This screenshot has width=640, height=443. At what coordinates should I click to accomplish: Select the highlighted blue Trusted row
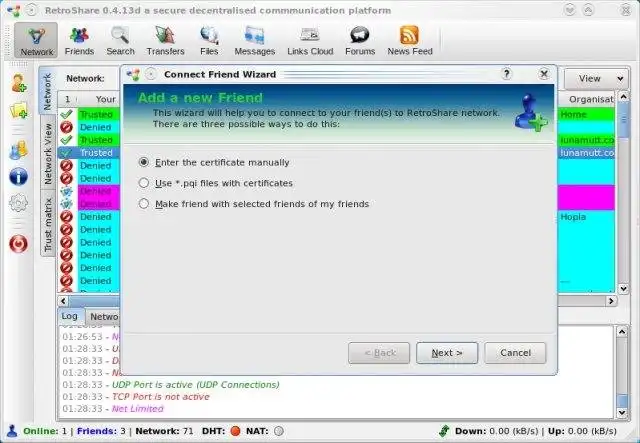[x=89, y=153]
